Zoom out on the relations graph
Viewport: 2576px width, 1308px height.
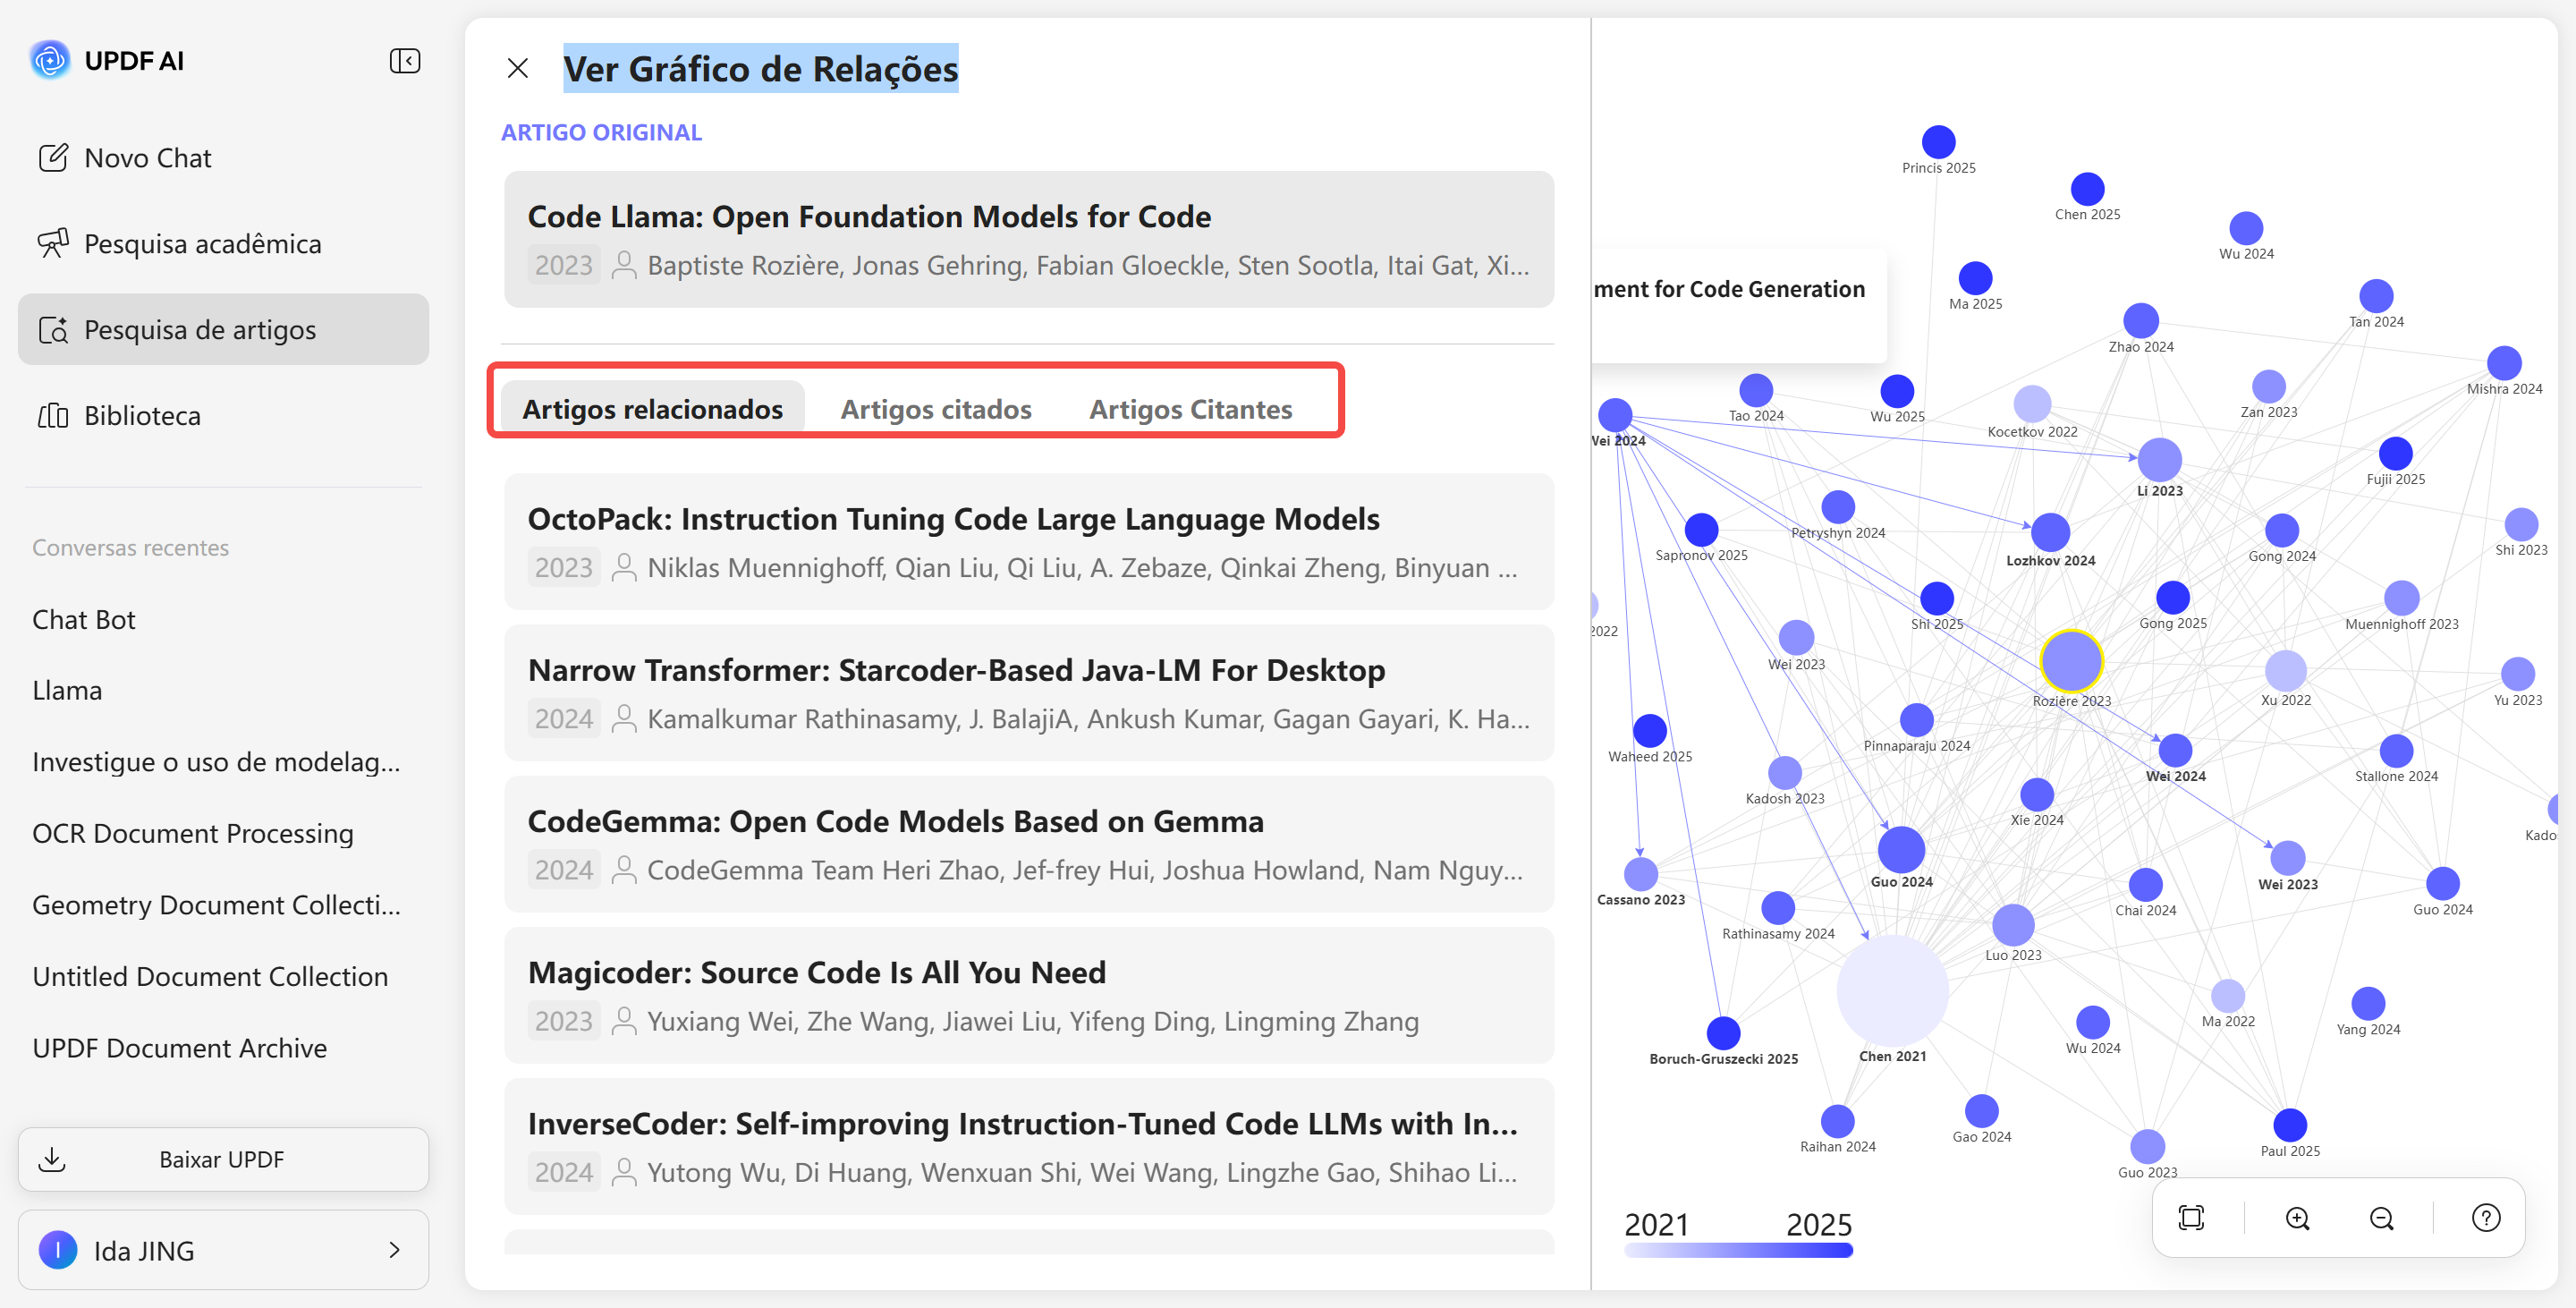coord(2382,1218)
